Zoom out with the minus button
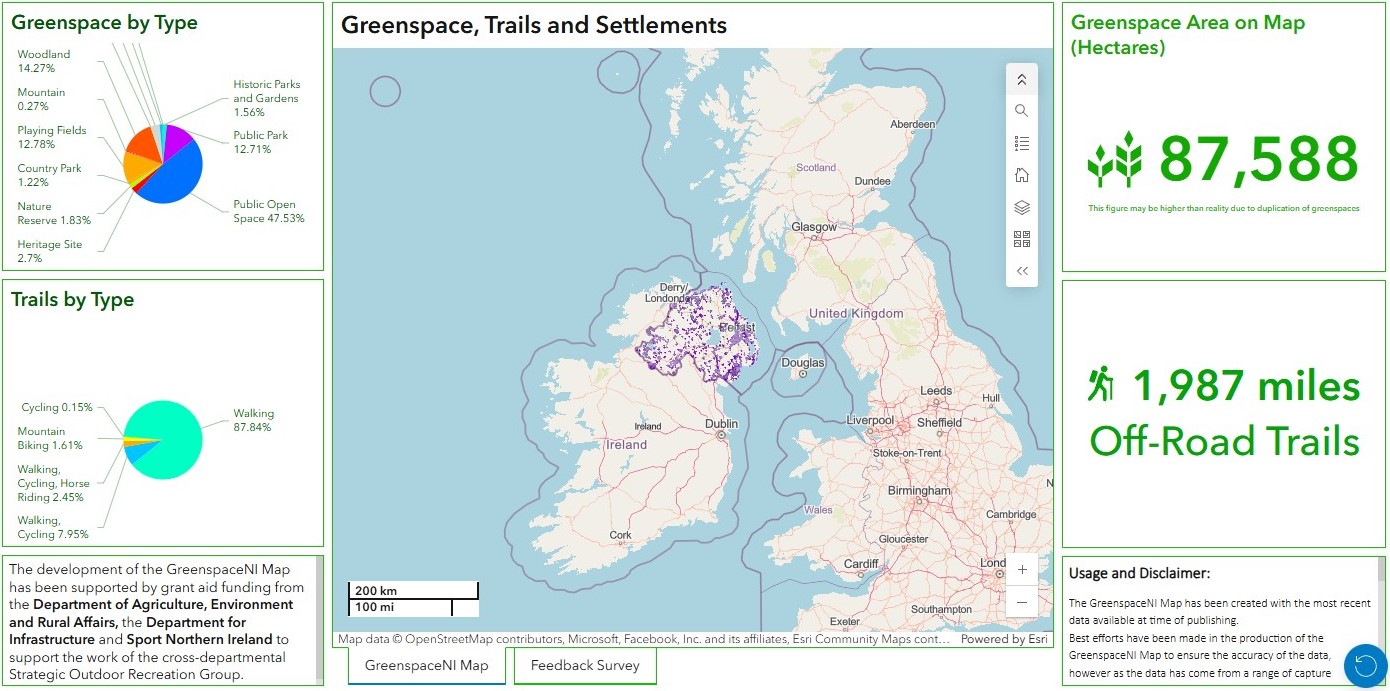 [x=1021, y=602]
